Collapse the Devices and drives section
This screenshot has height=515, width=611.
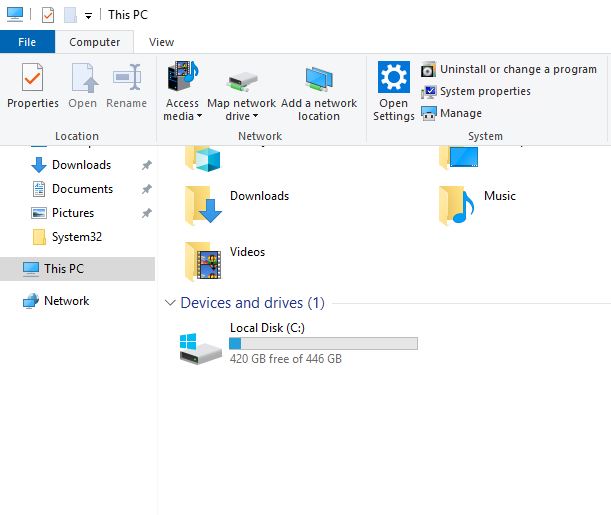pyautogui.click(x=170, y=303)
